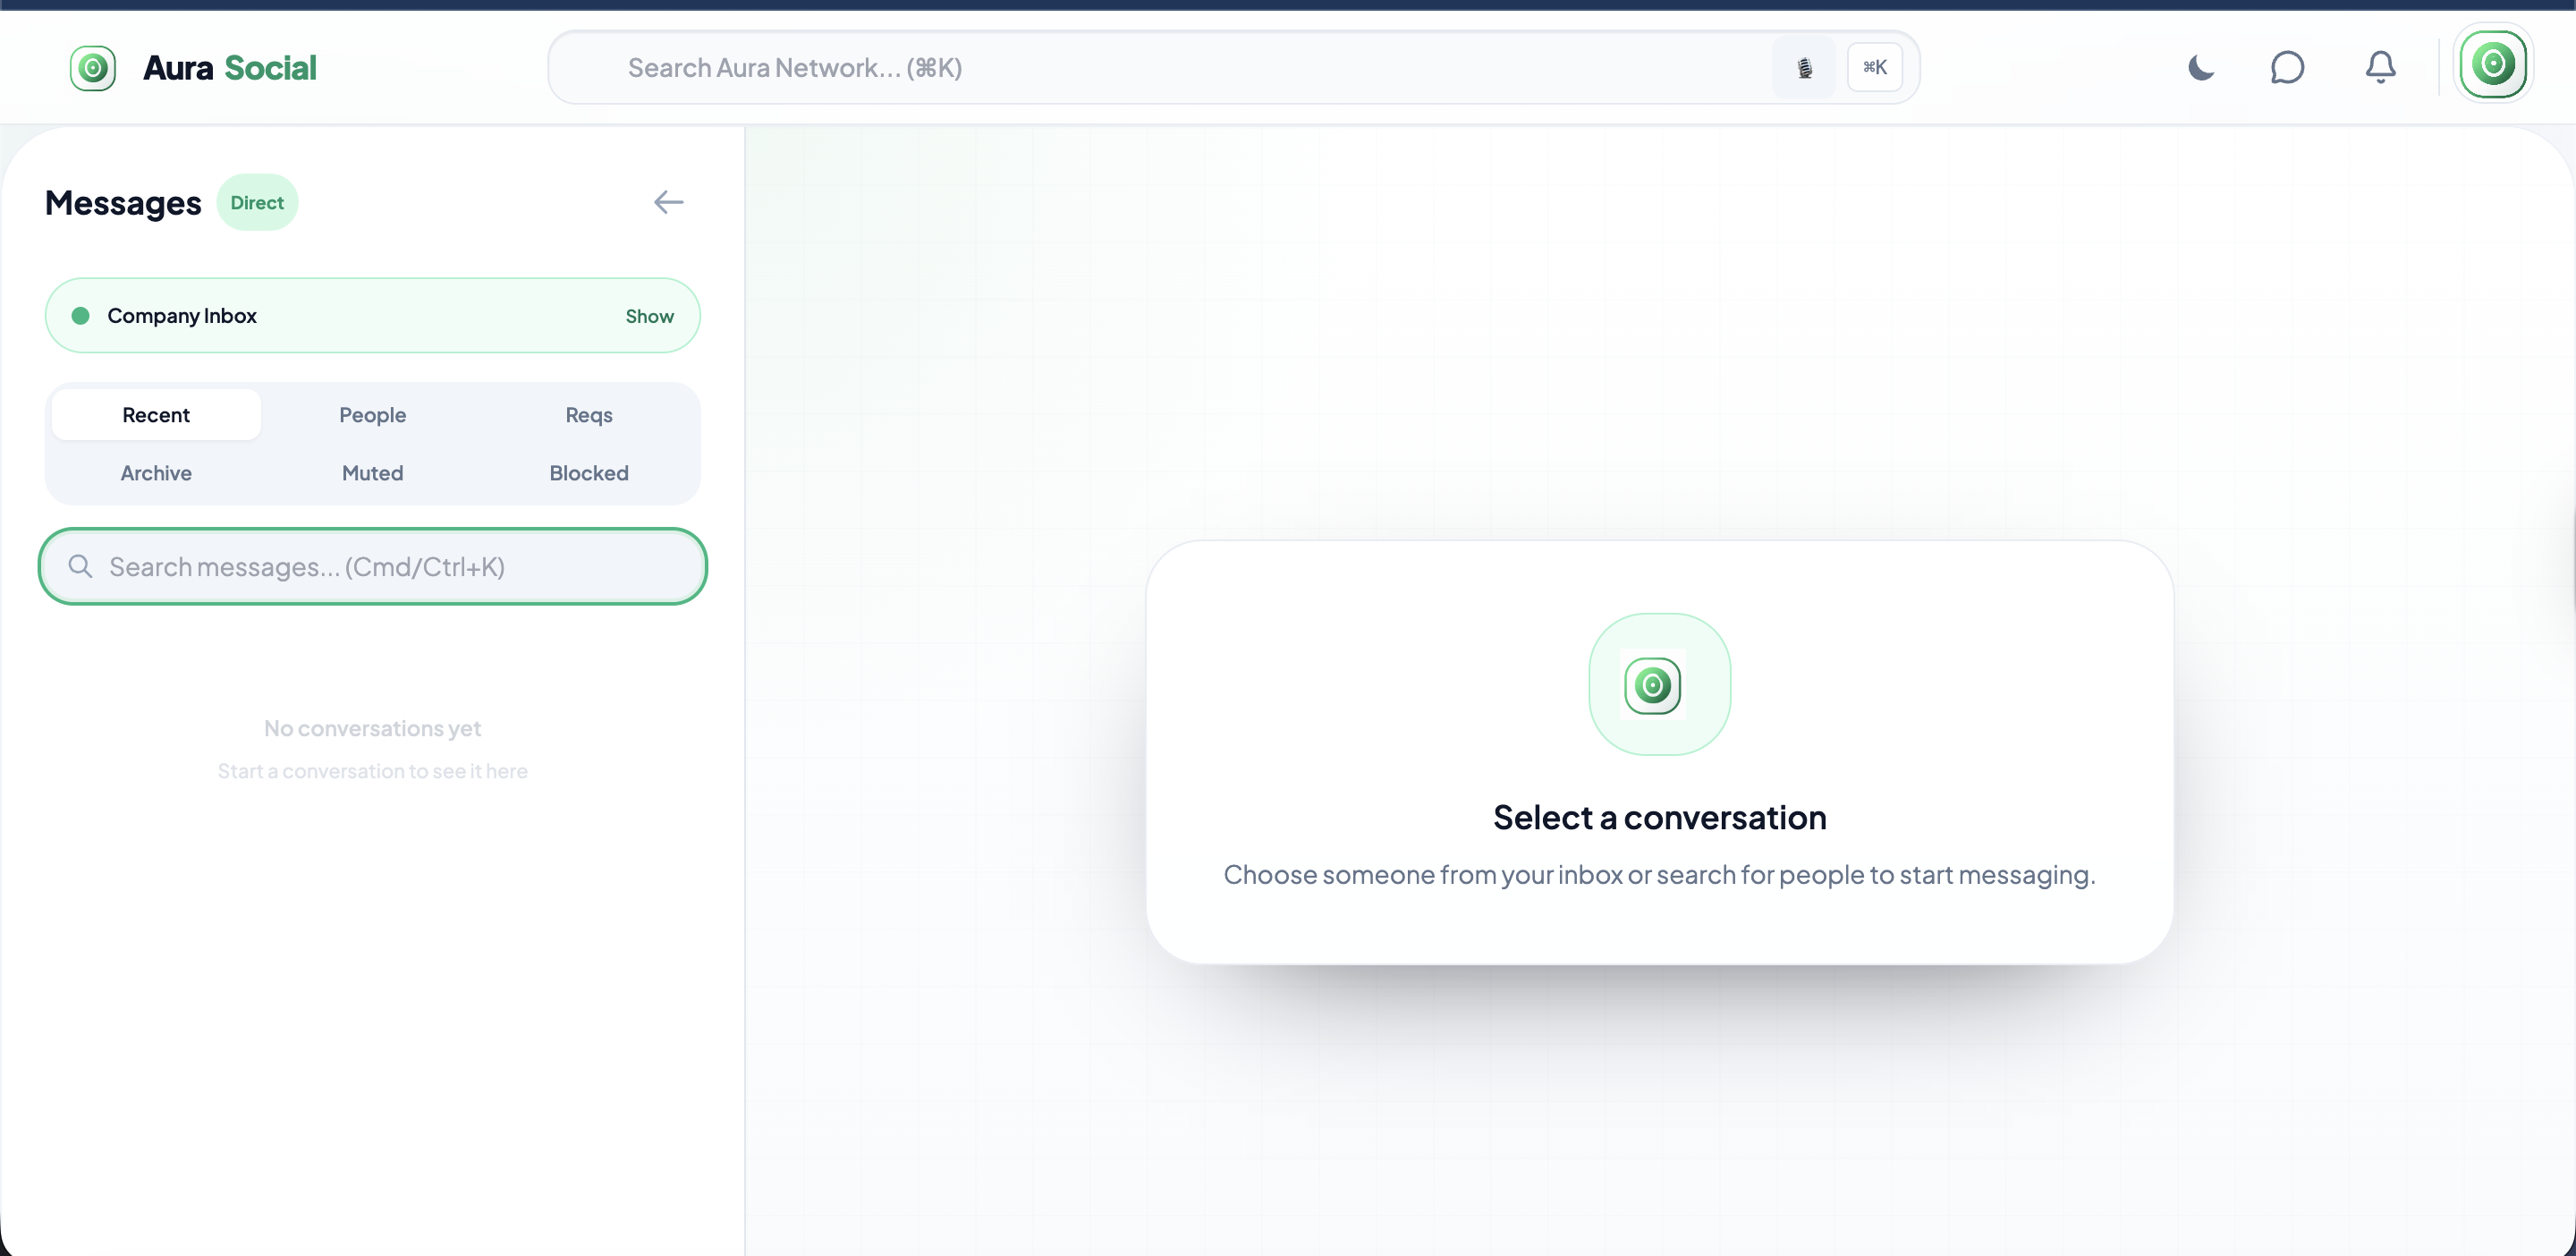
Task: Select the conversation placeholder avatar icon
Action: [1658, 685]
